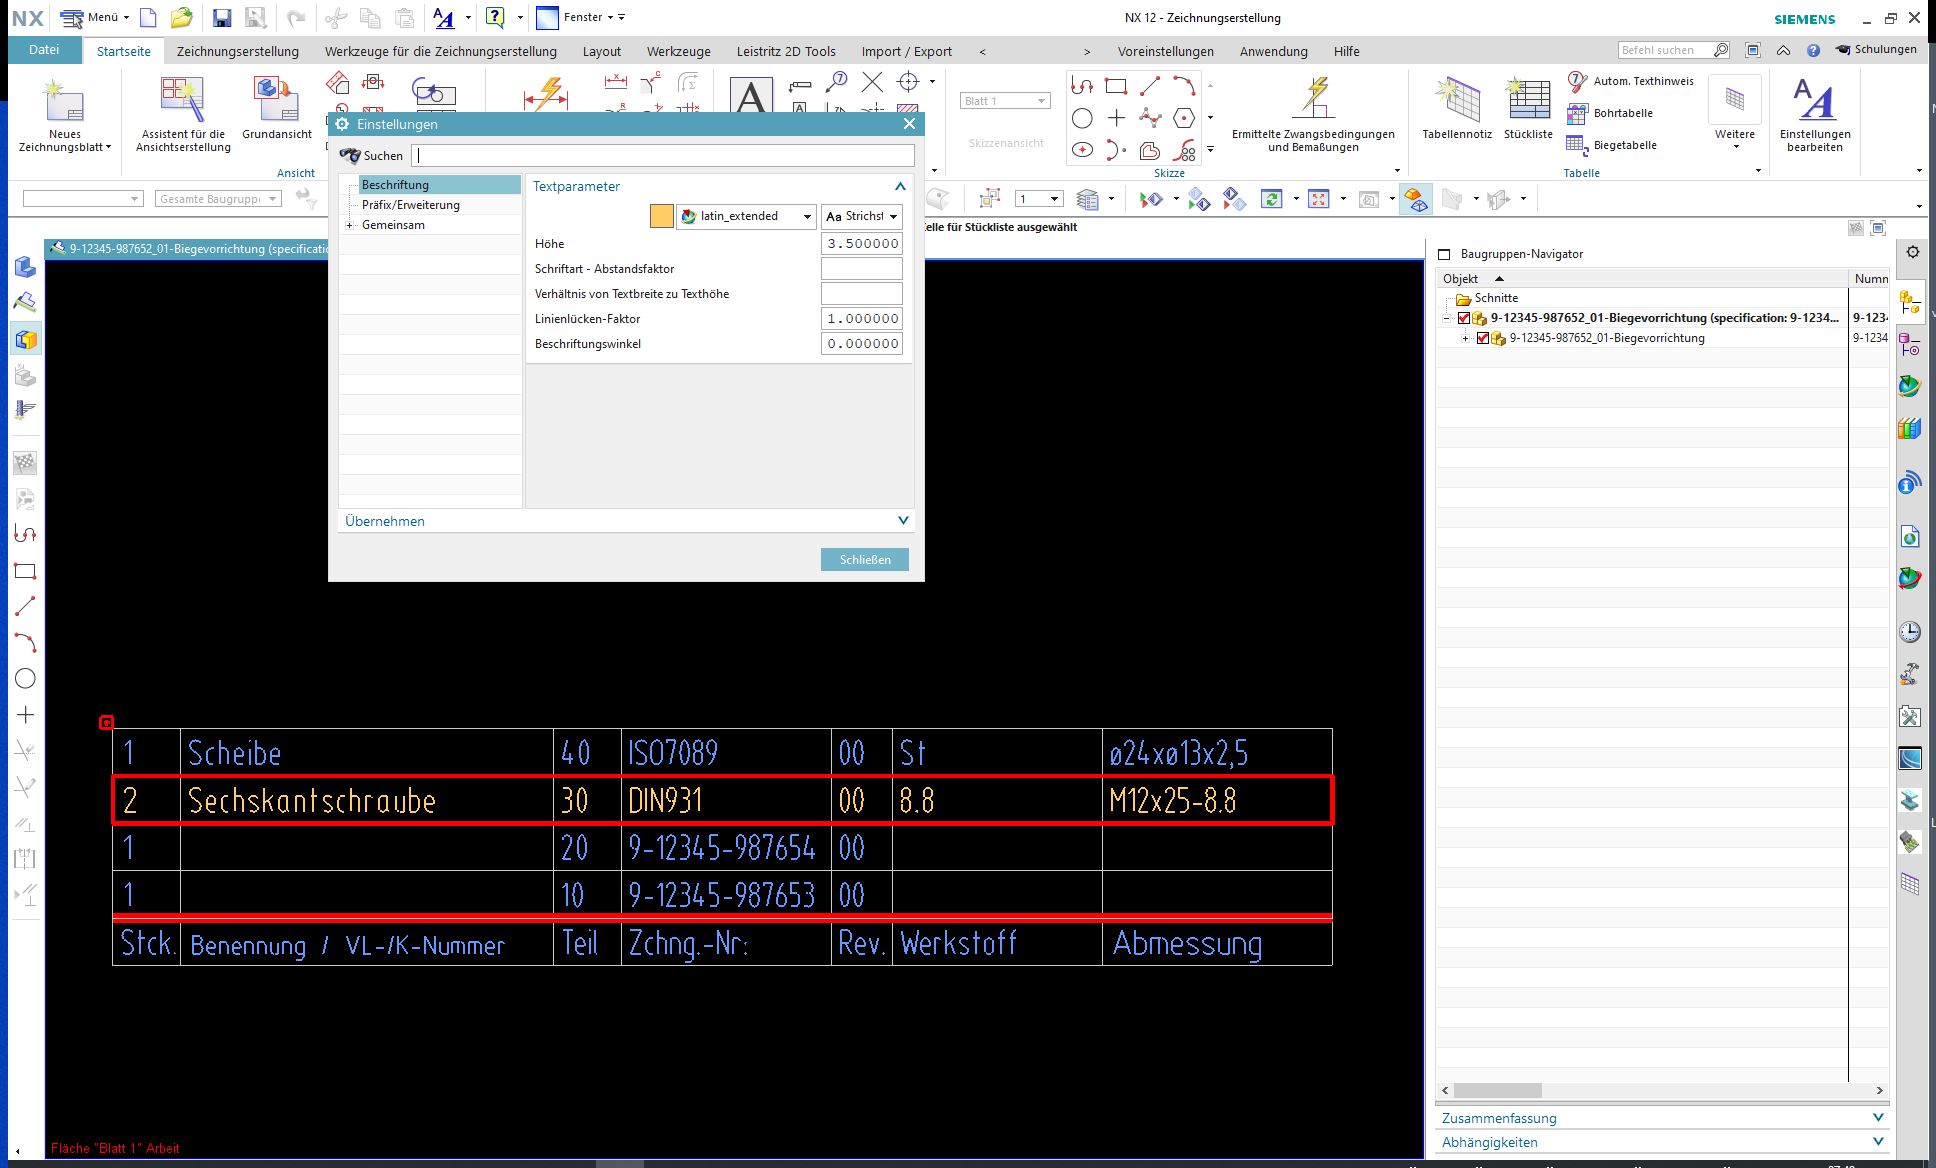Image resolution: width=1936 pixels, height=1168 pixels.
Task: Open the Leistritz 2D Tools tab
Action: point(786,51)
